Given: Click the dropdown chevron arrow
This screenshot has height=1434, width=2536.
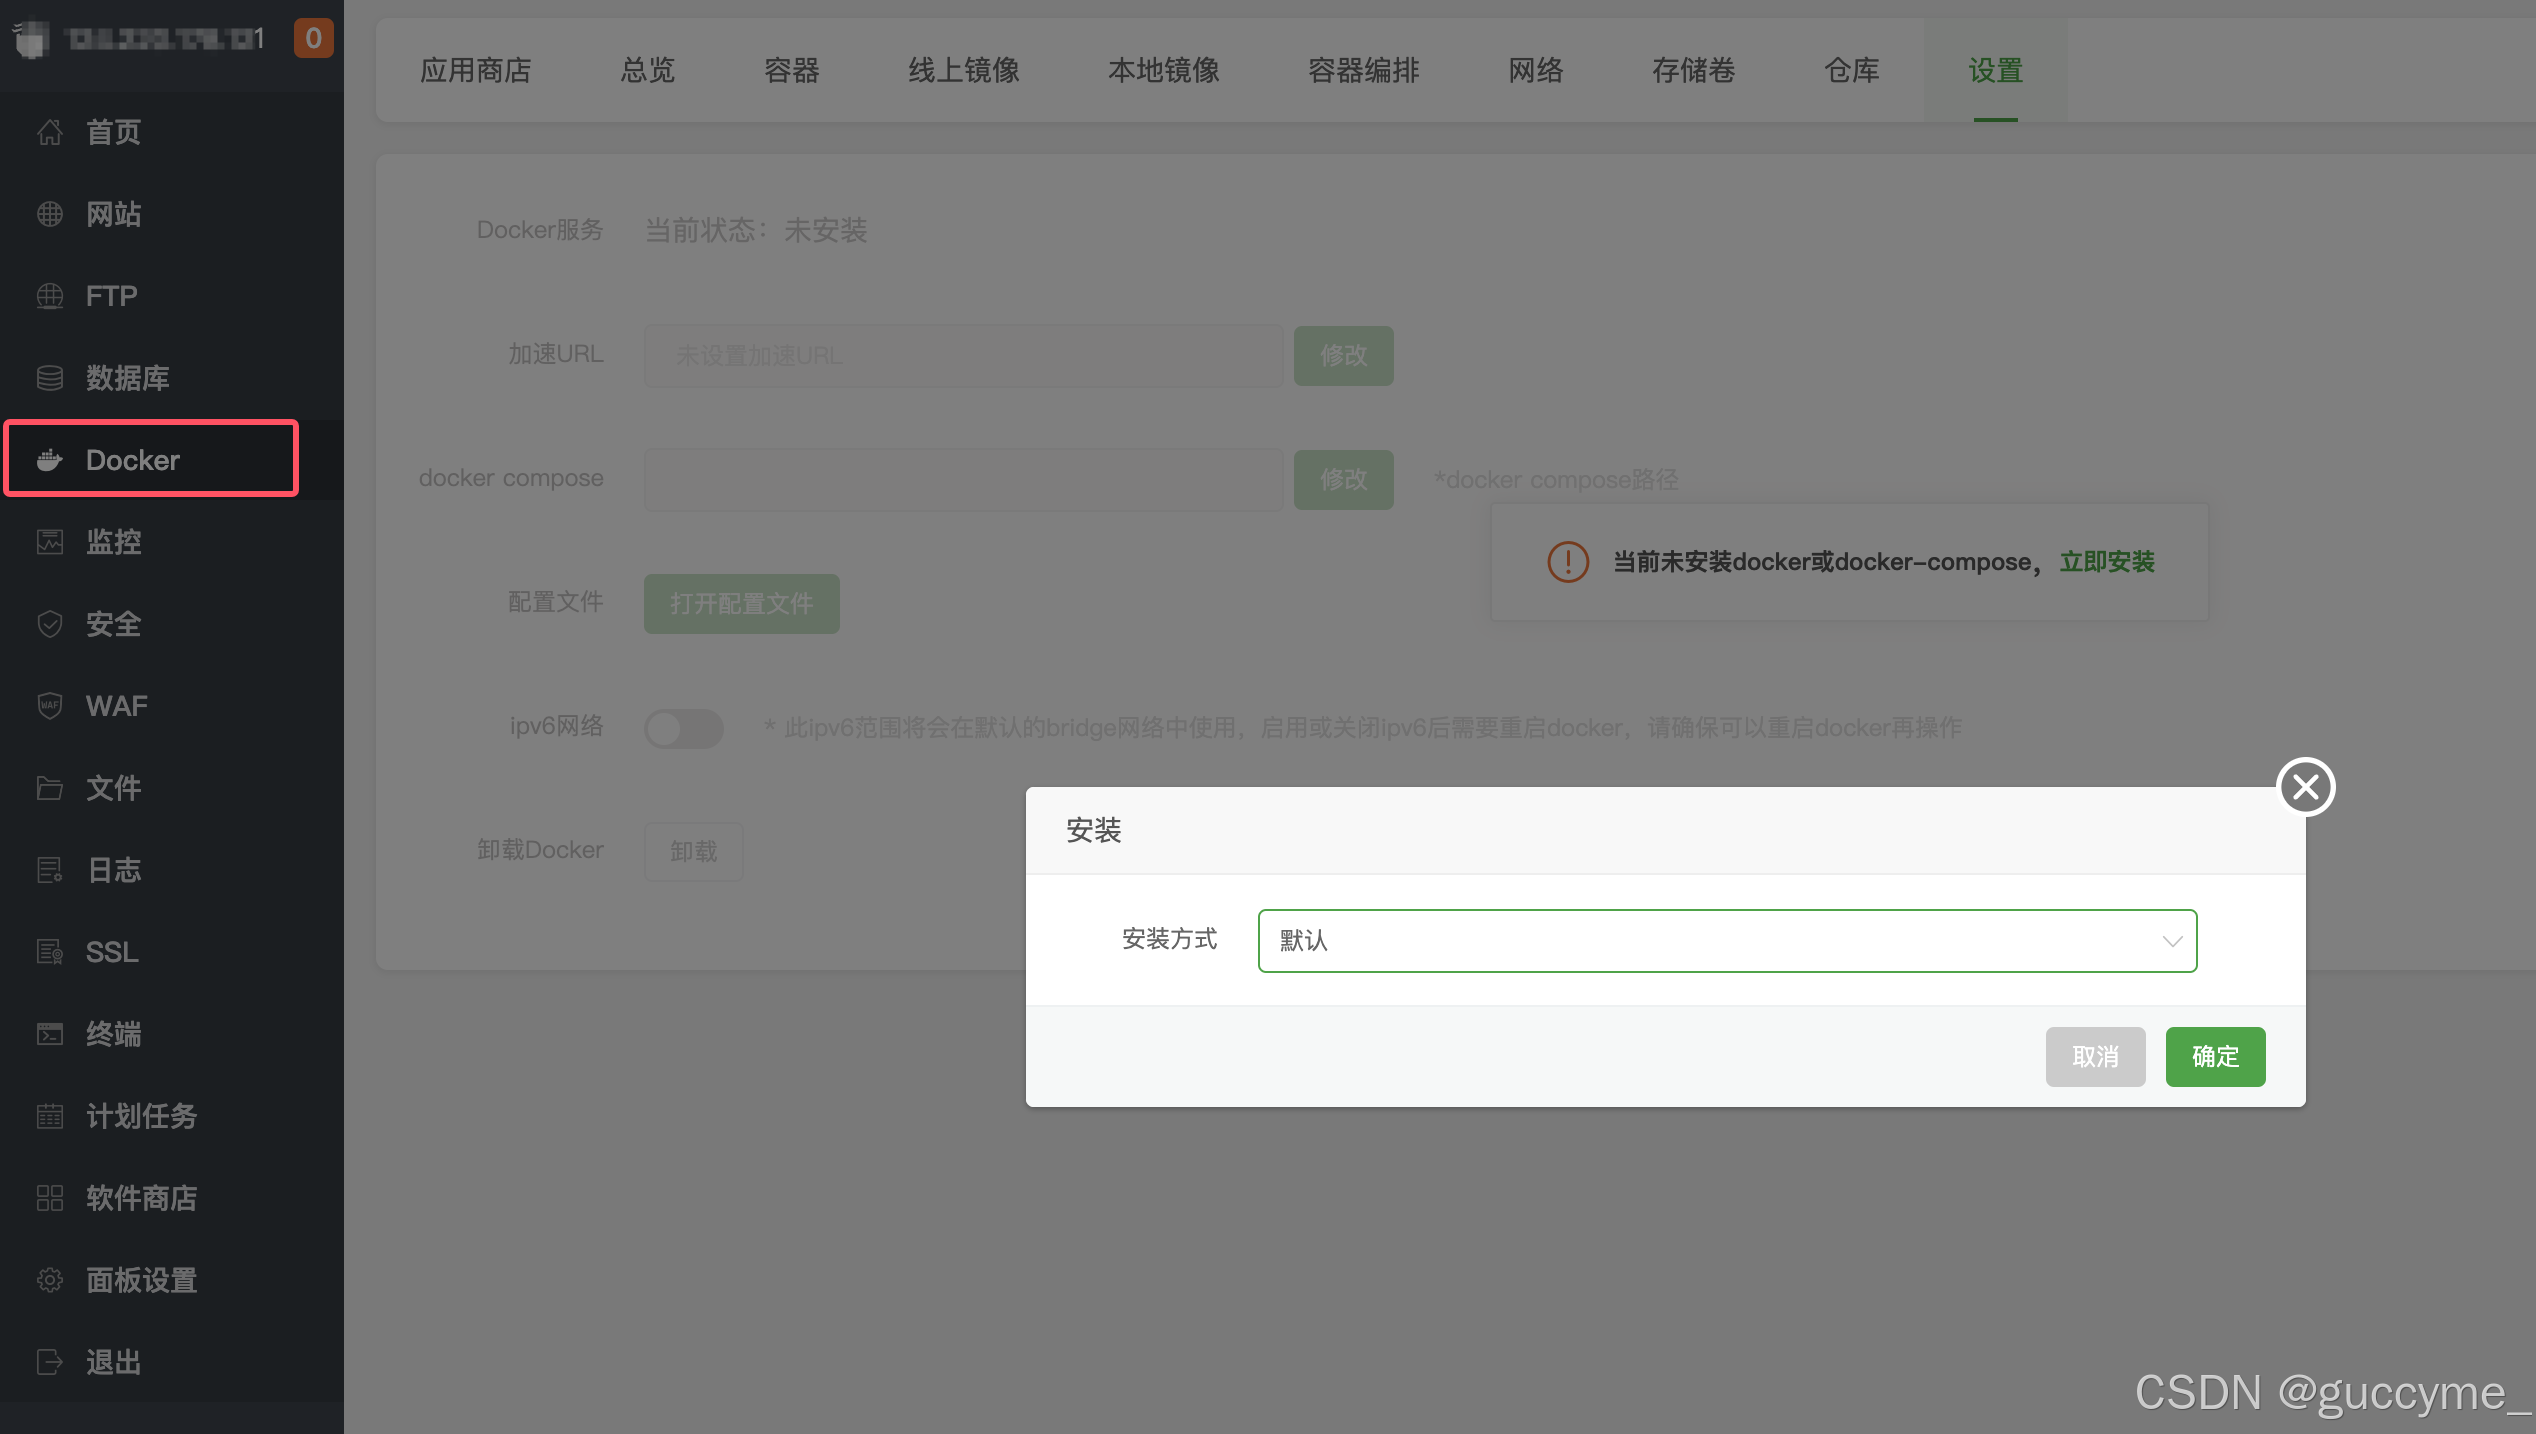Looking at the screenshot, I should [2172, 941].
